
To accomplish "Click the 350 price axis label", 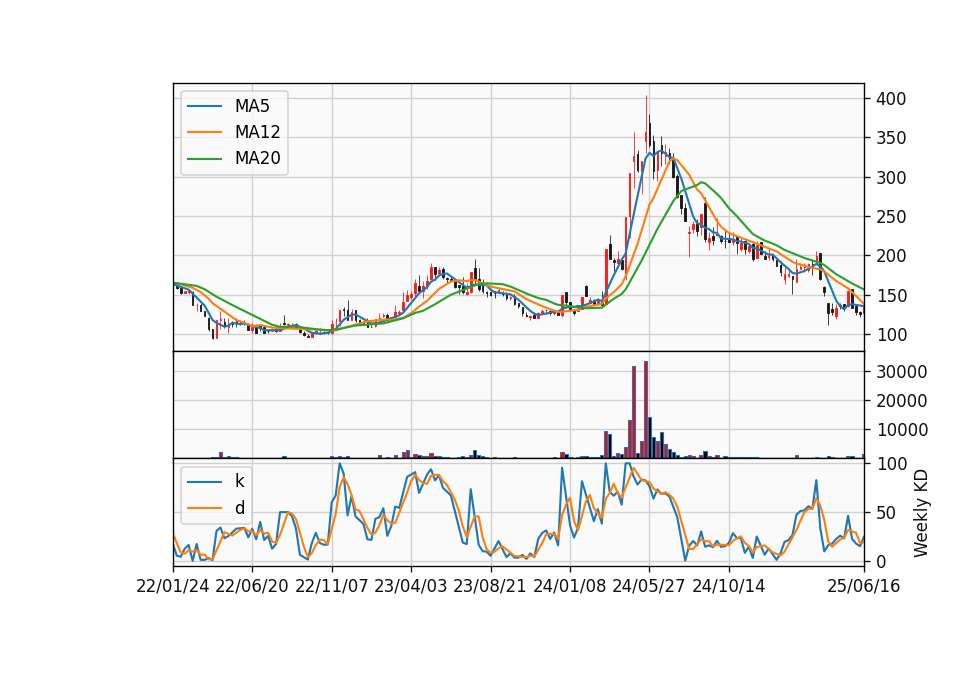I will tap(891, 138).
